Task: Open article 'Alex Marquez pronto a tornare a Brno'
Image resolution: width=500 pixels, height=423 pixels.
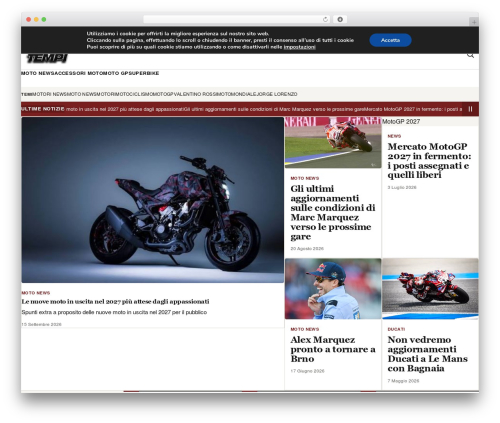Action: tap(333, 349)
